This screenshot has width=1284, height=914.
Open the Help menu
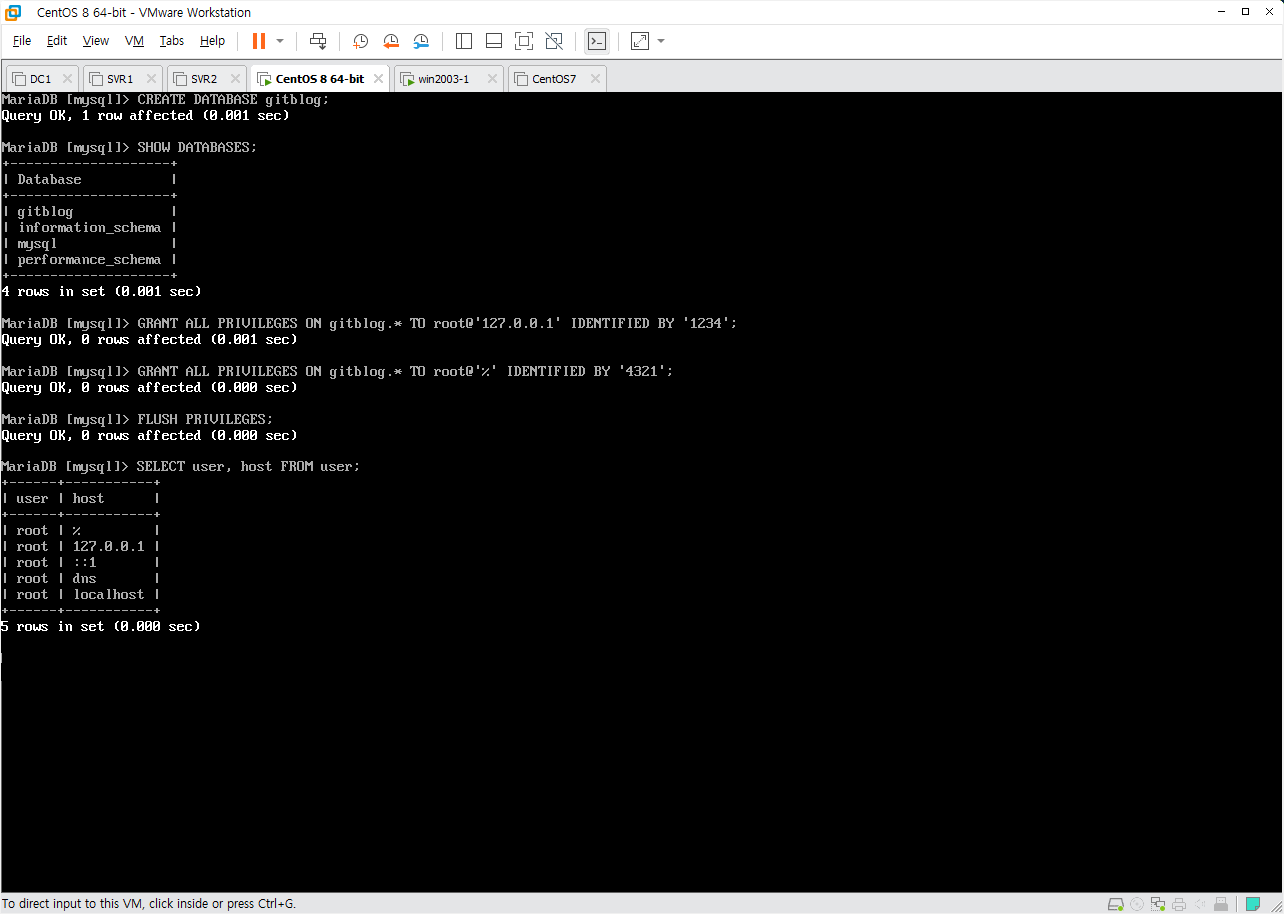[x=212, y=41]
